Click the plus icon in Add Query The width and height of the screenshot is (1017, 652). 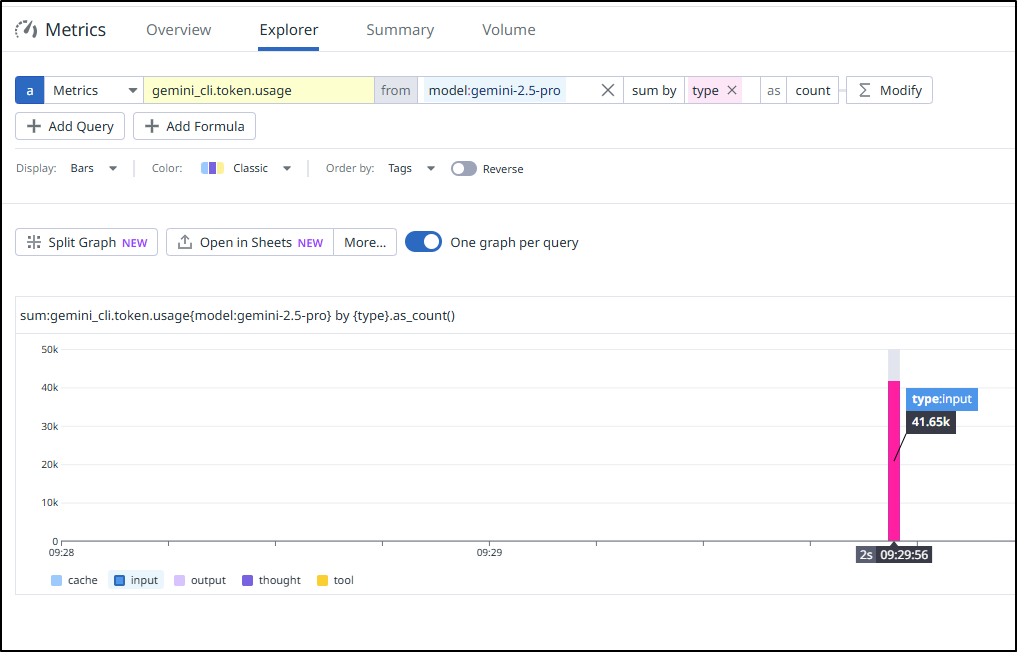tap(34, 126)
